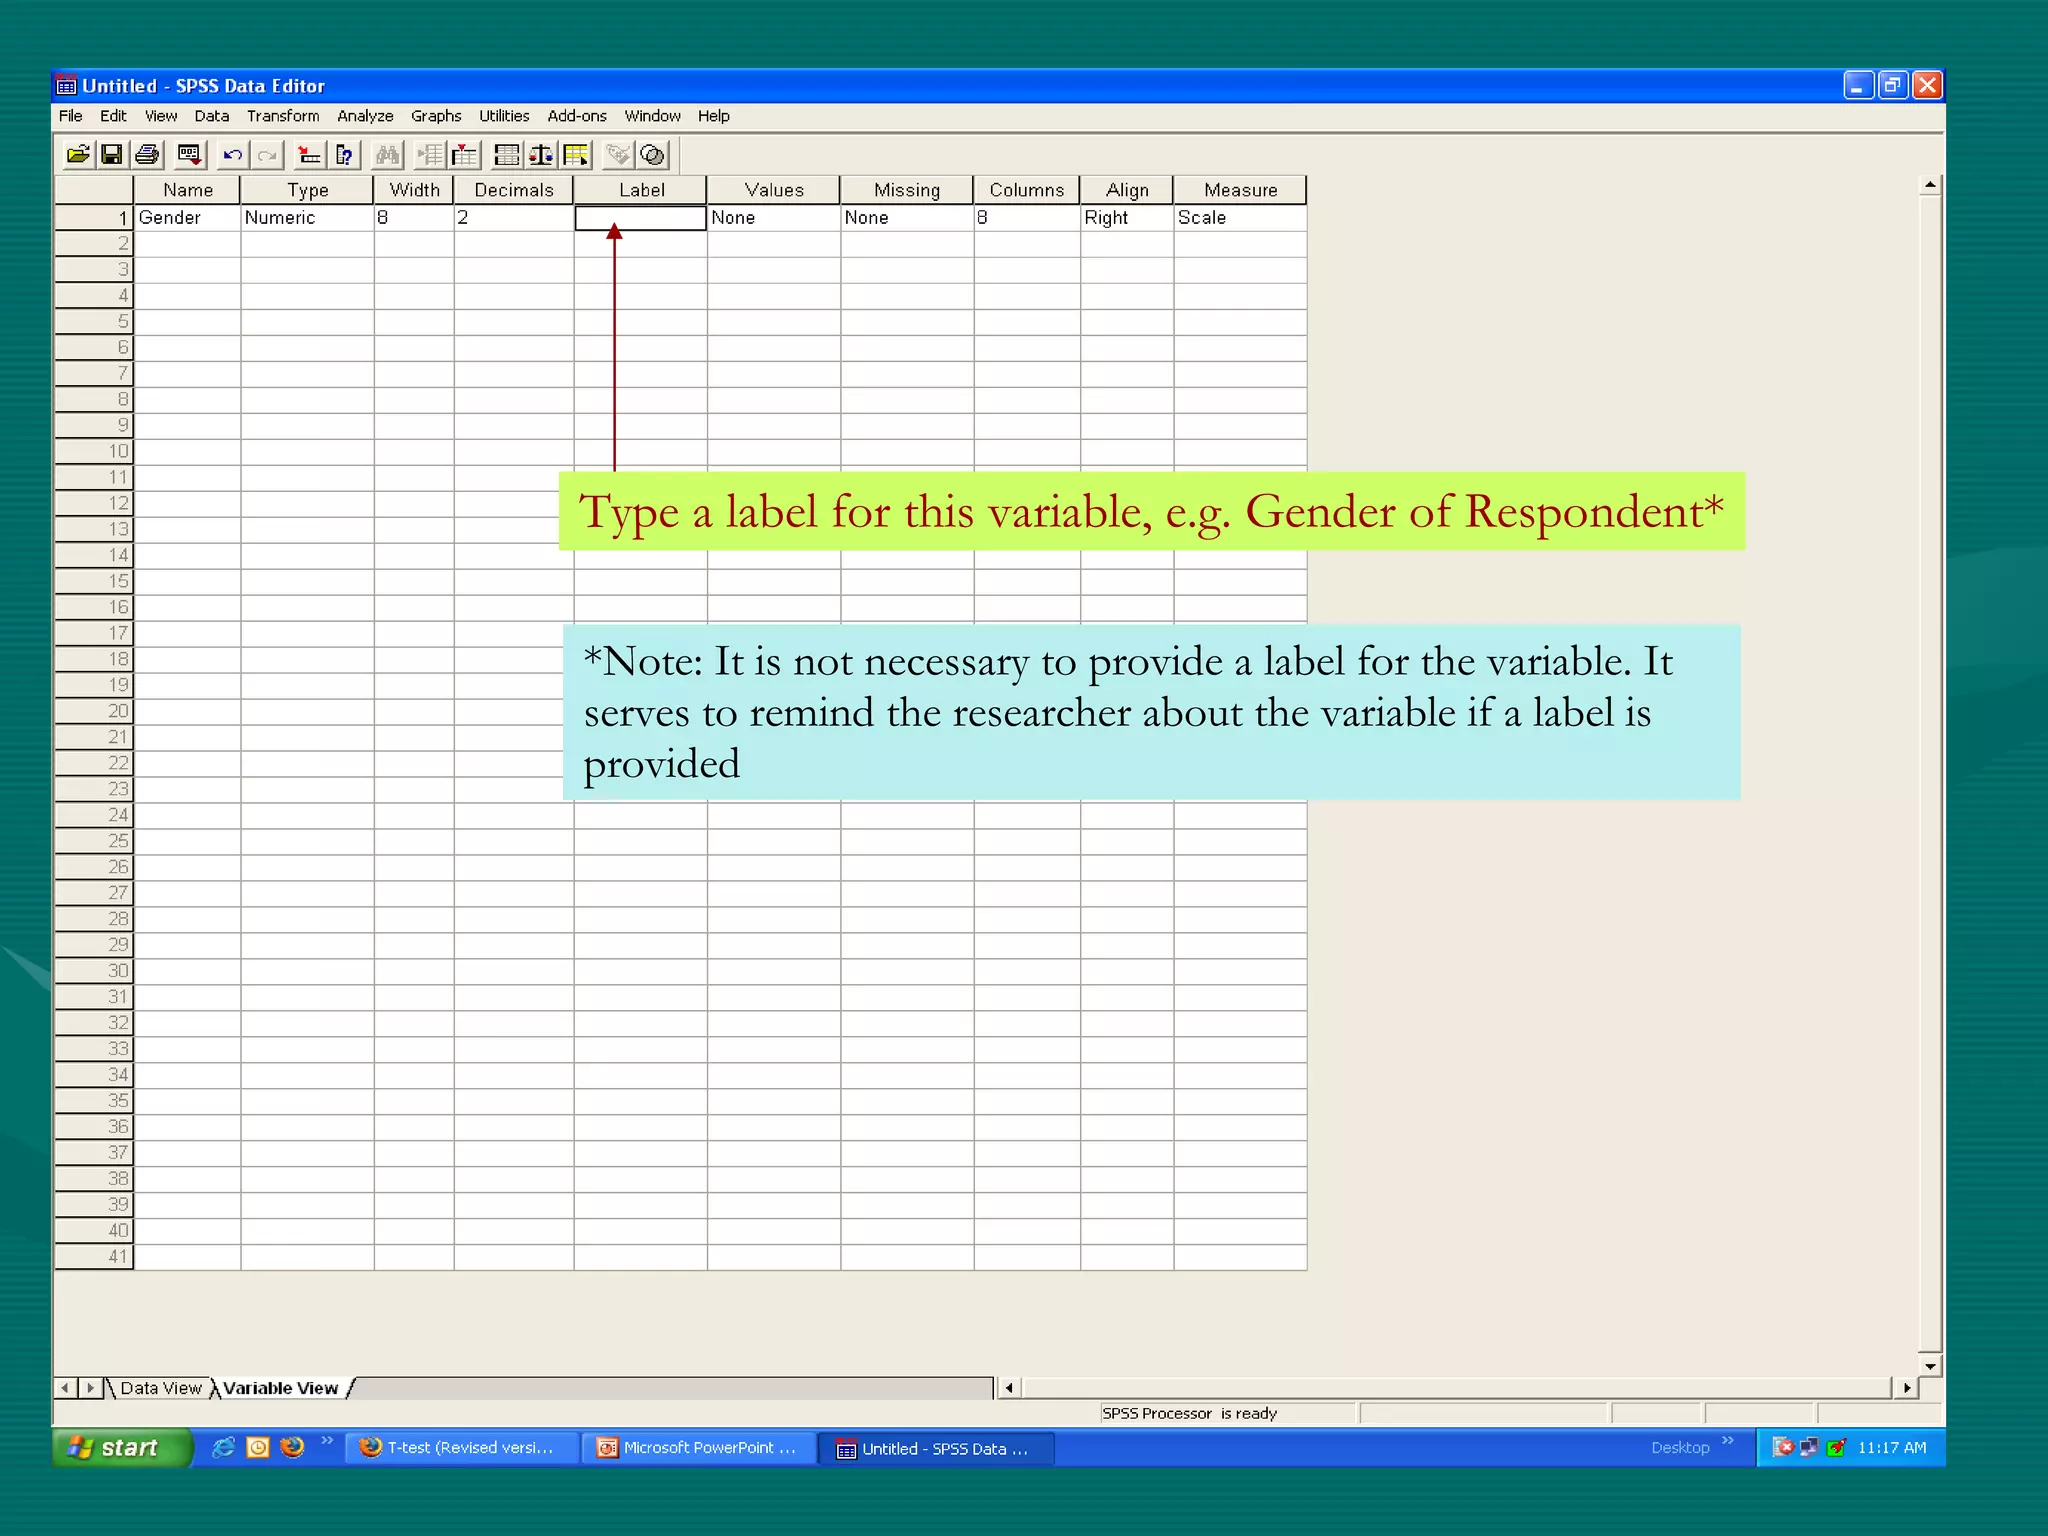Click the Insert Cases icon
2048x1536 pixels.
(430, 155)
